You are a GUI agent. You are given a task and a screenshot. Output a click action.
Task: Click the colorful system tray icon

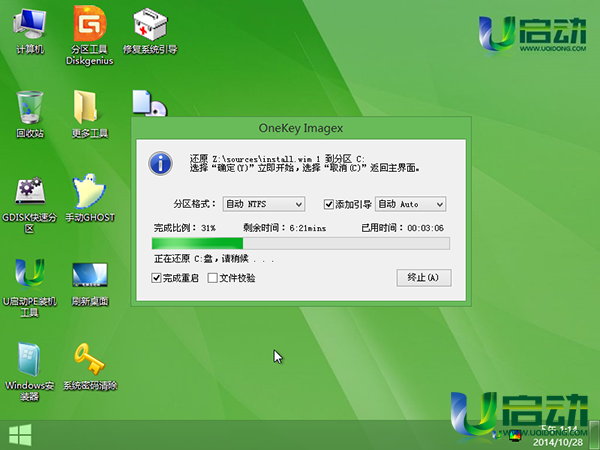pos(515,435)
